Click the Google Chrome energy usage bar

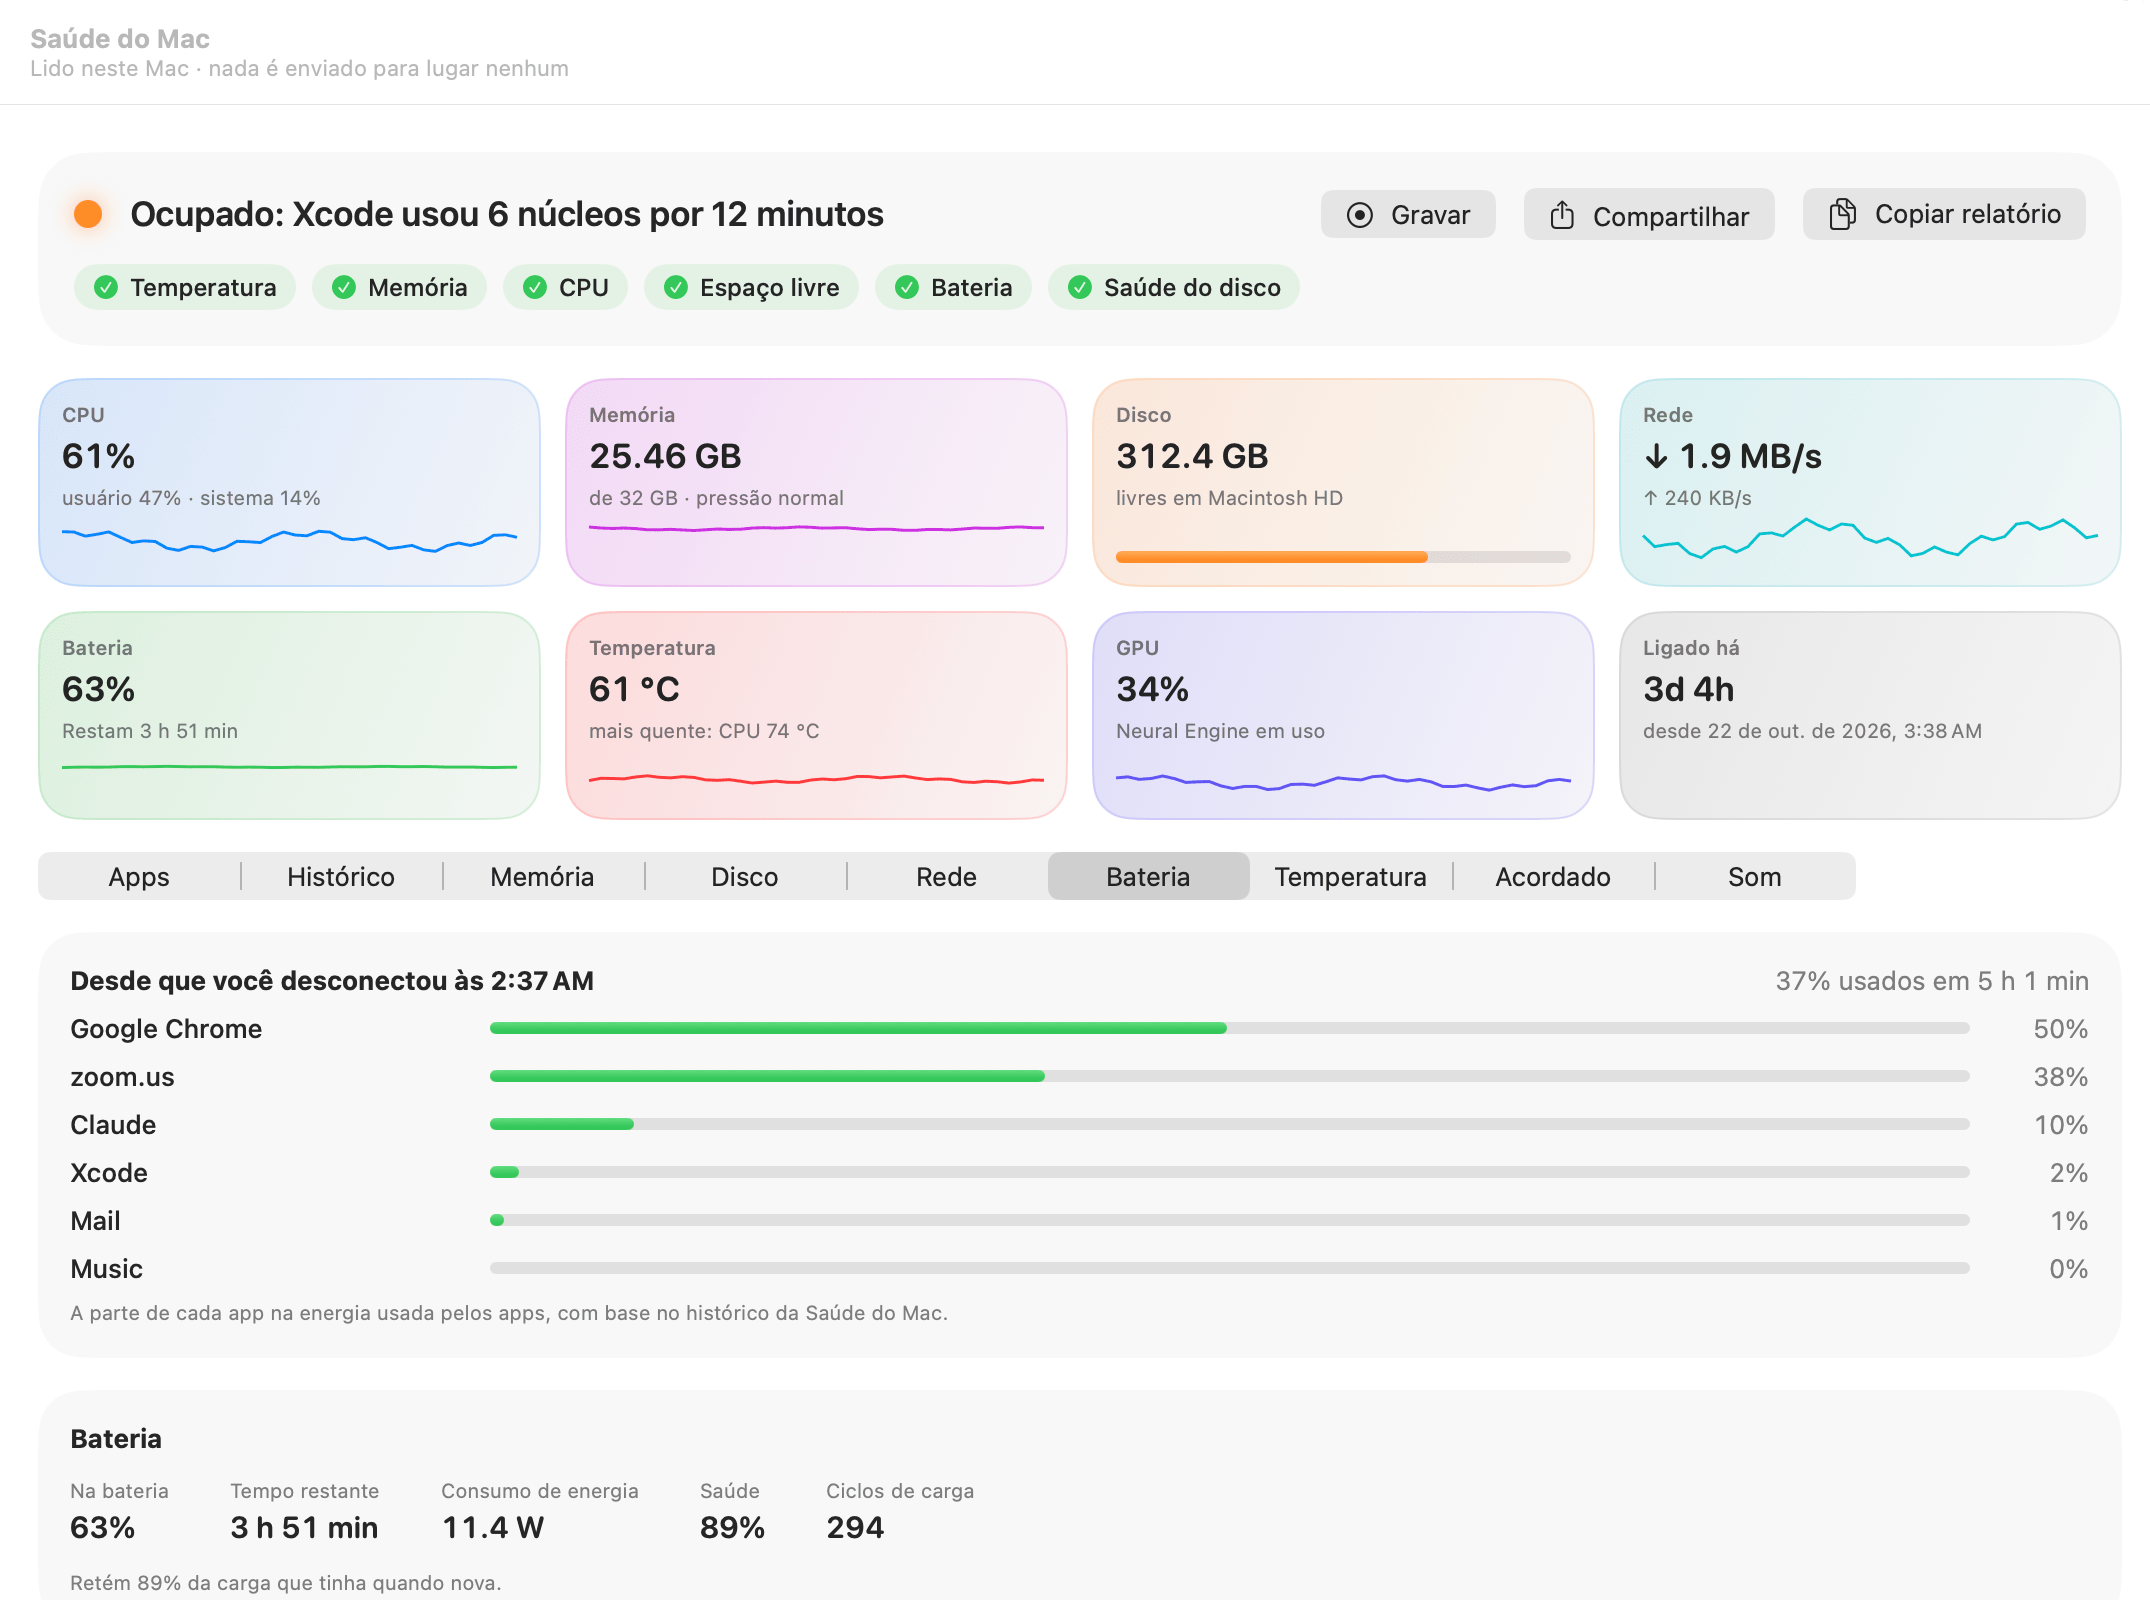[1230, 1028]
